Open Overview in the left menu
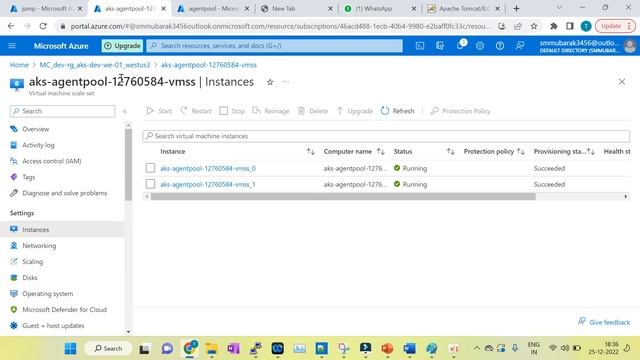 coord(36,129)
